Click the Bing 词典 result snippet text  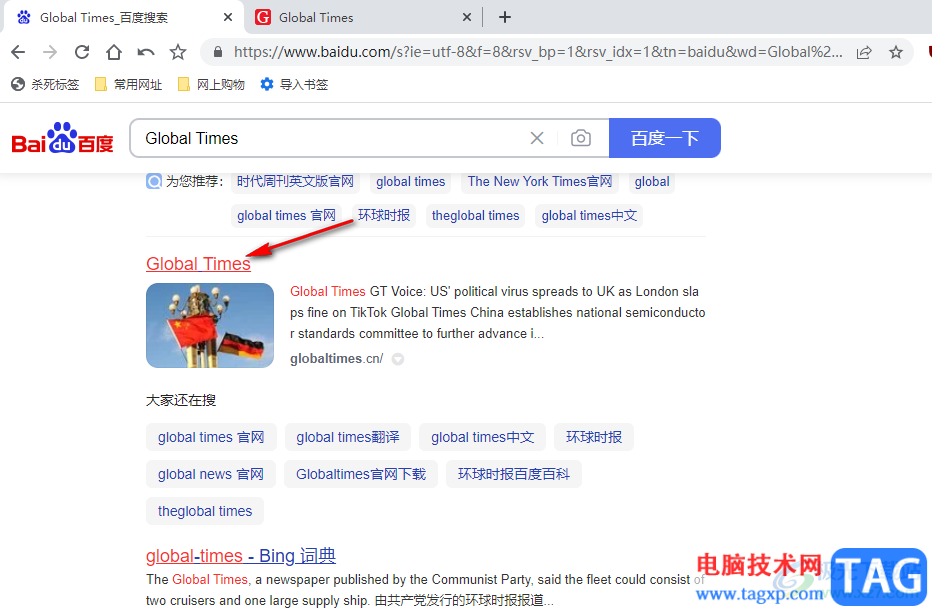pyautogui.click(x=425, y=590)
